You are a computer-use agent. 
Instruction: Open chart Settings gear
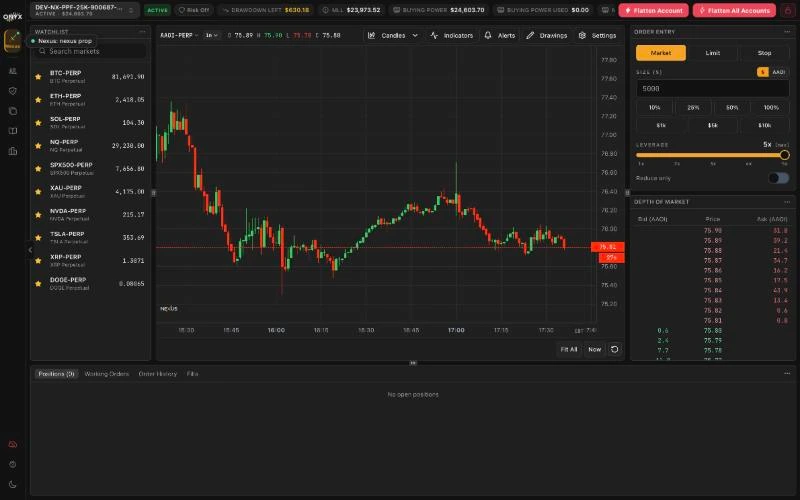pyautogui.click(x=597, y=35)
